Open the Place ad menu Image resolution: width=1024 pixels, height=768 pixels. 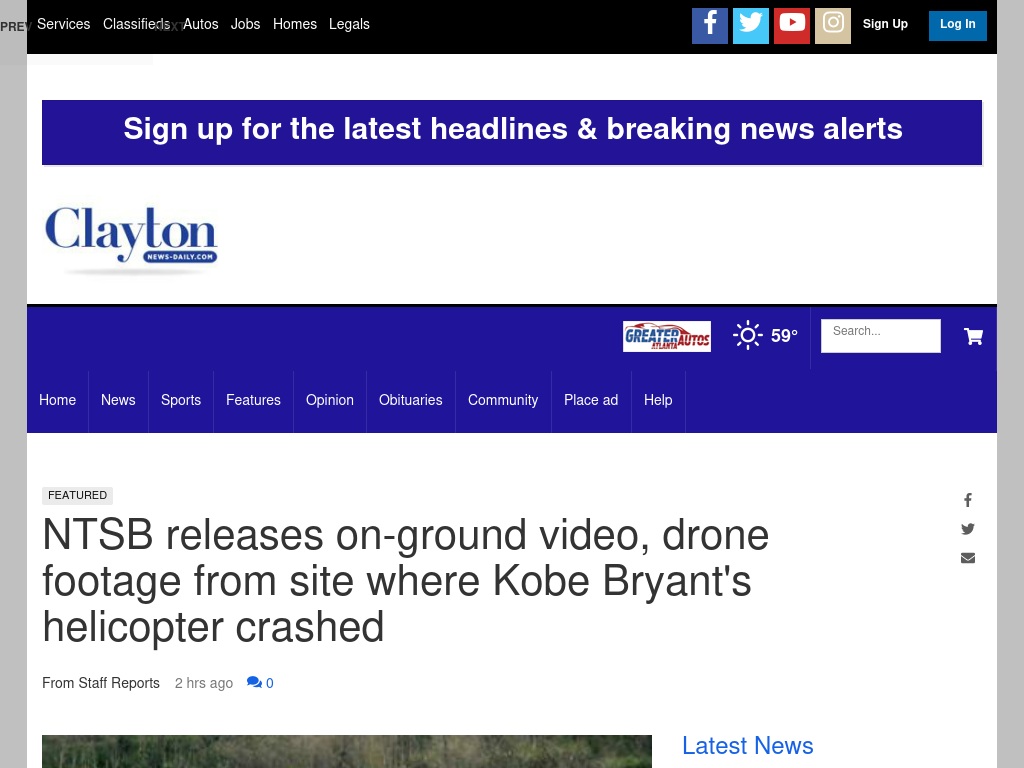(591, 400)
